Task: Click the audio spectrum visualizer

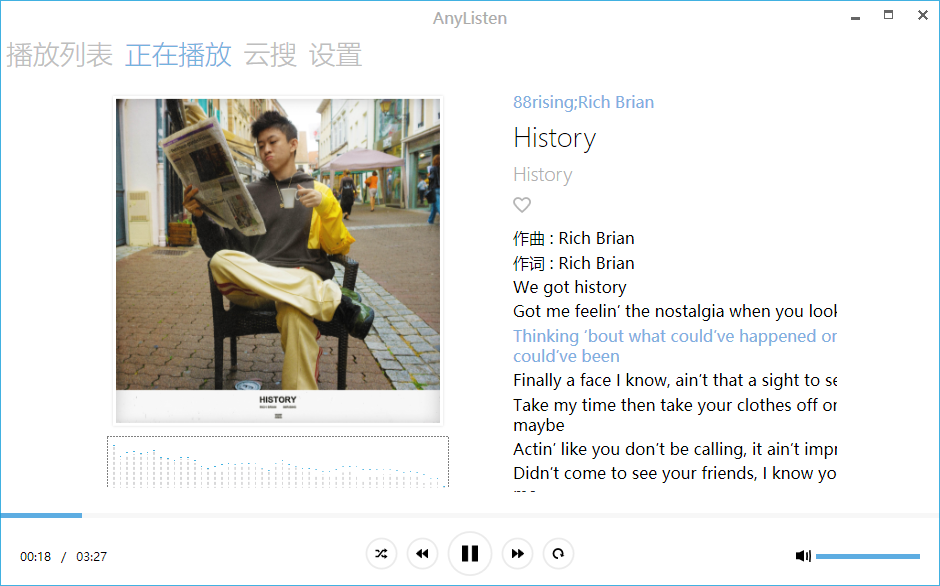Action: pos(278,462)
